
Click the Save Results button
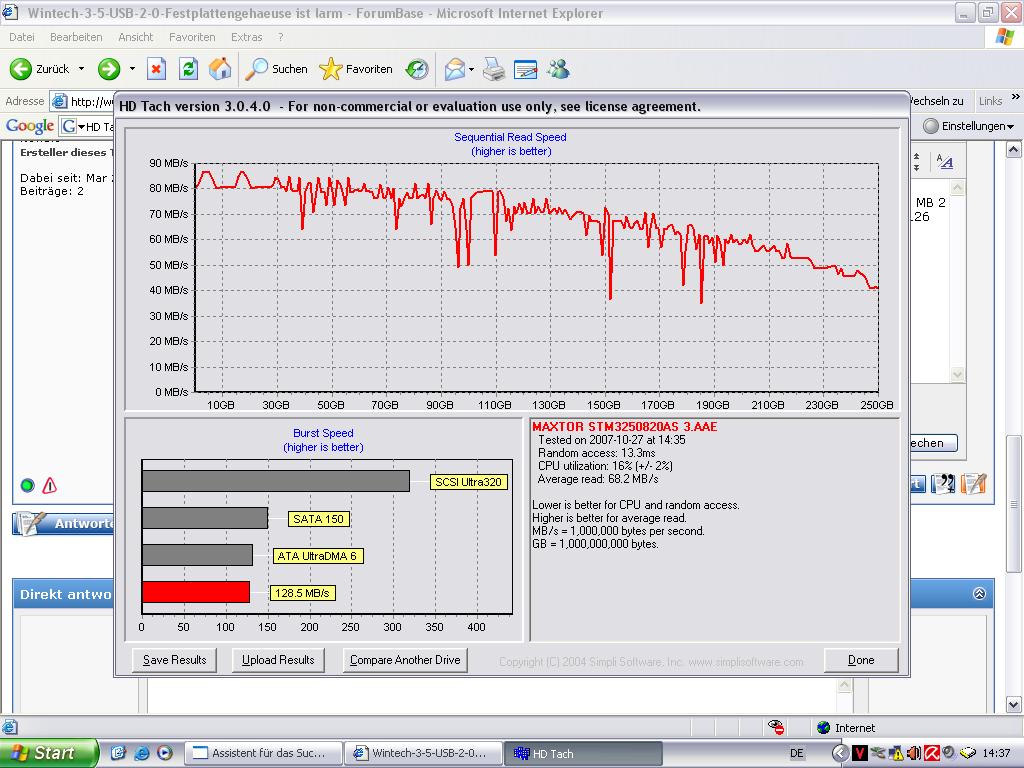(174, 660)
